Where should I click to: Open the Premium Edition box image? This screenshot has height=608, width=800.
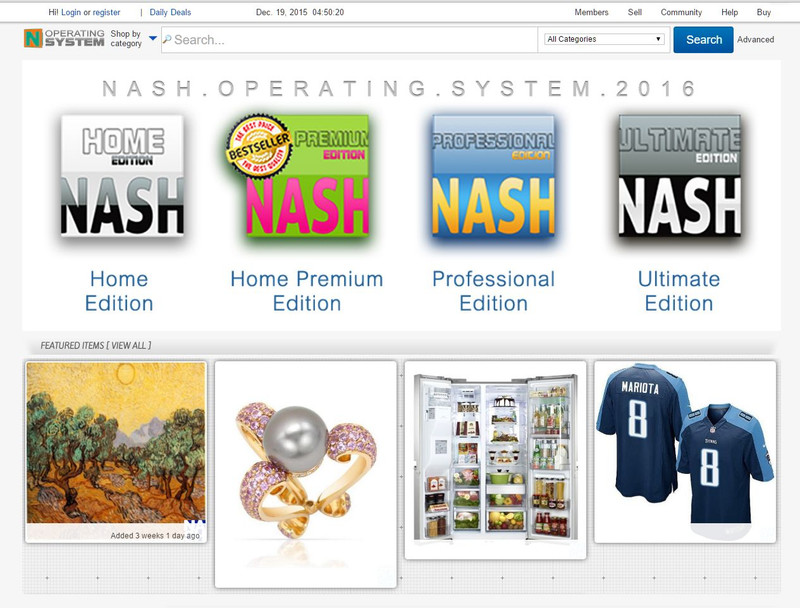click(306, 175)
